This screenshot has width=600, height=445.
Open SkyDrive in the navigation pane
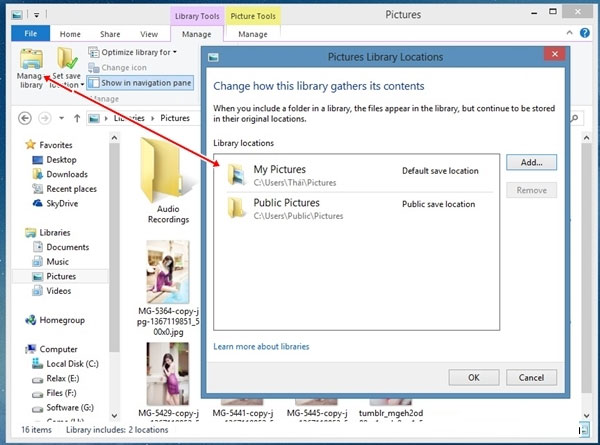tap(55, 203)
